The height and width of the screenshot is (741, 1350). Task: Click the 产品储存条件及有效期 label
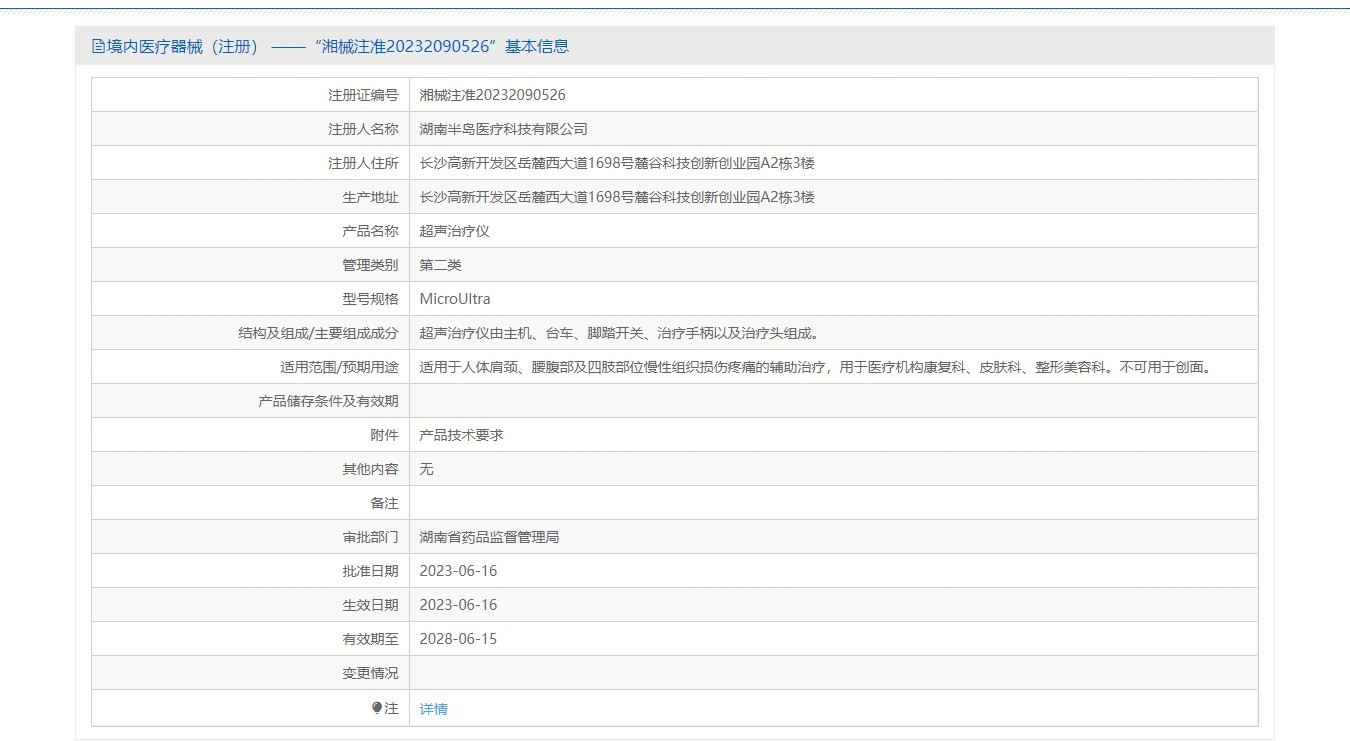[x=328, y=401]
